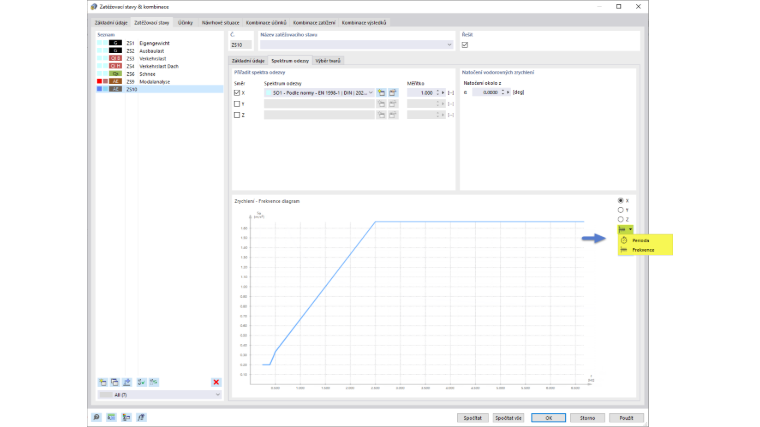Click the third list toolbar icon with arrow
The image size is (760, 427).
[x=127, y=382]
